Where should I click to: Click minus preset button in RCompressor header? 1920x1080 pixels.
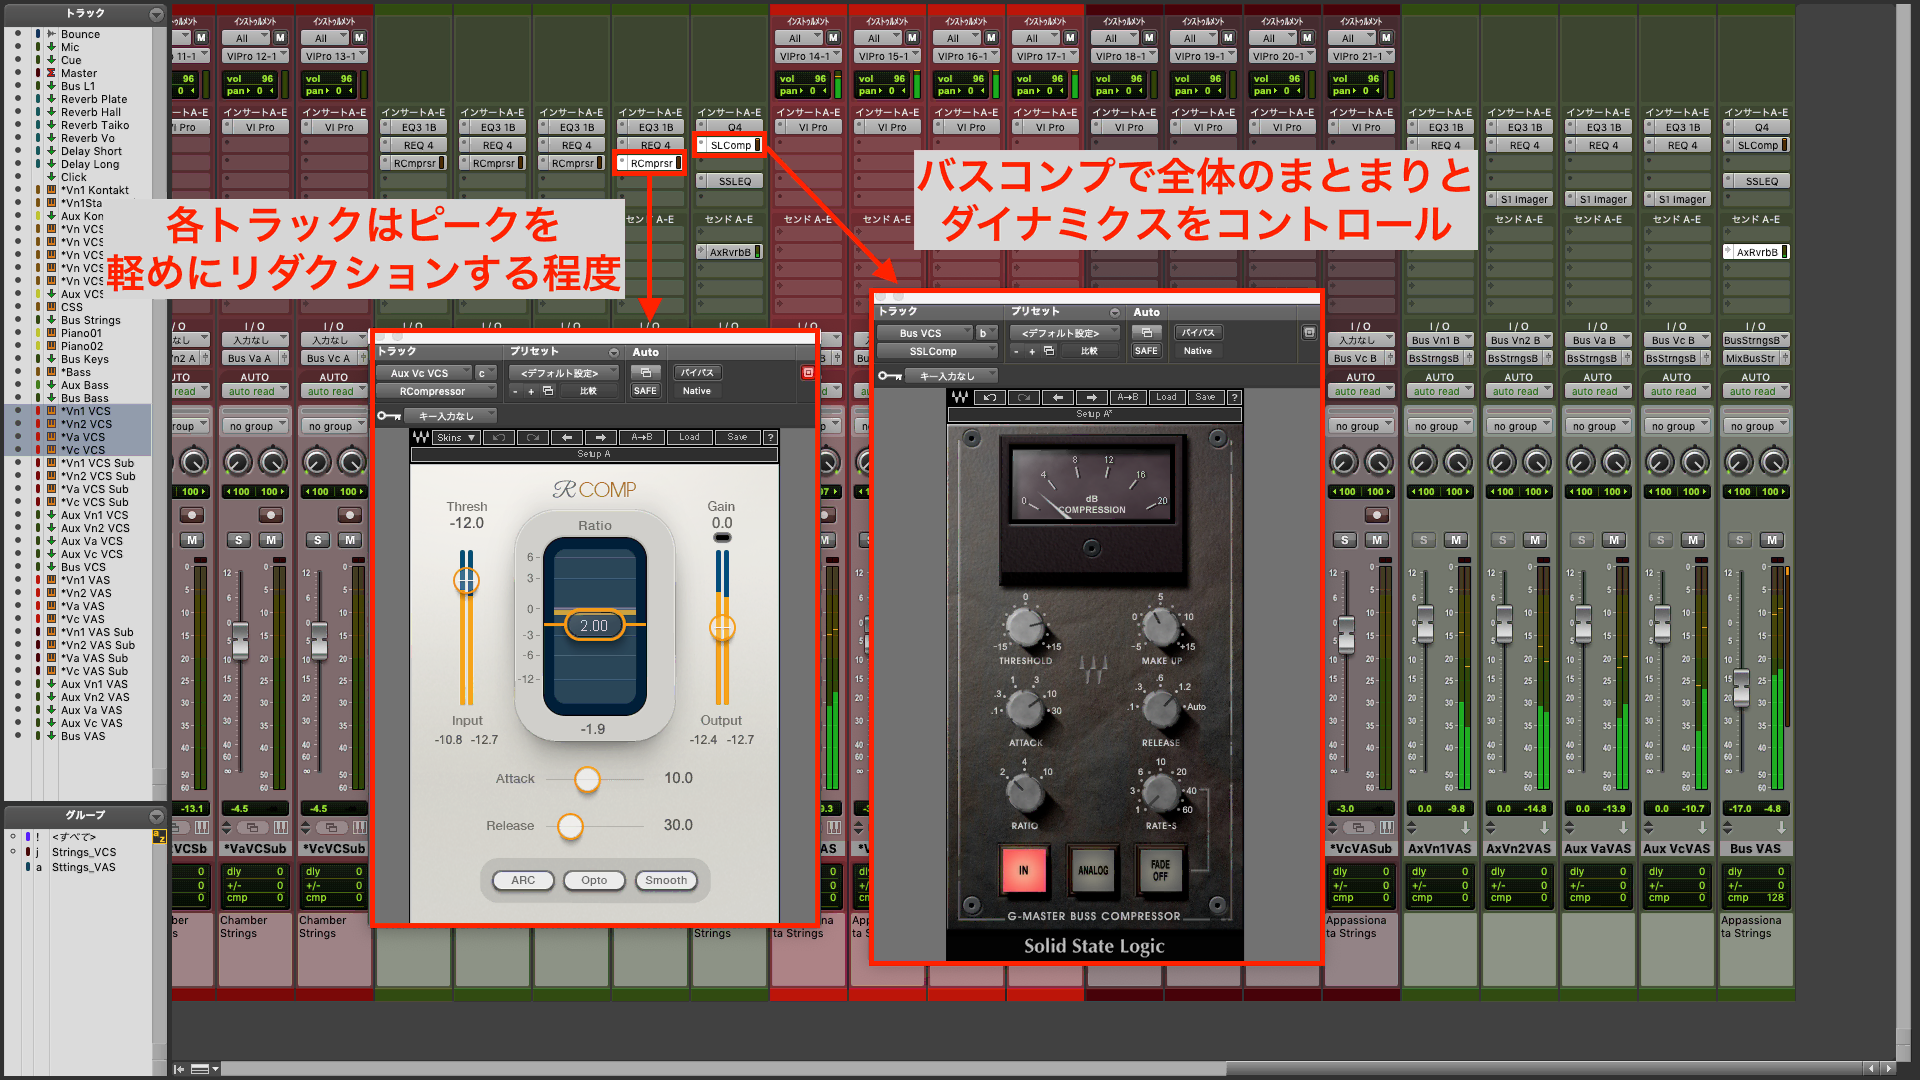516,391
